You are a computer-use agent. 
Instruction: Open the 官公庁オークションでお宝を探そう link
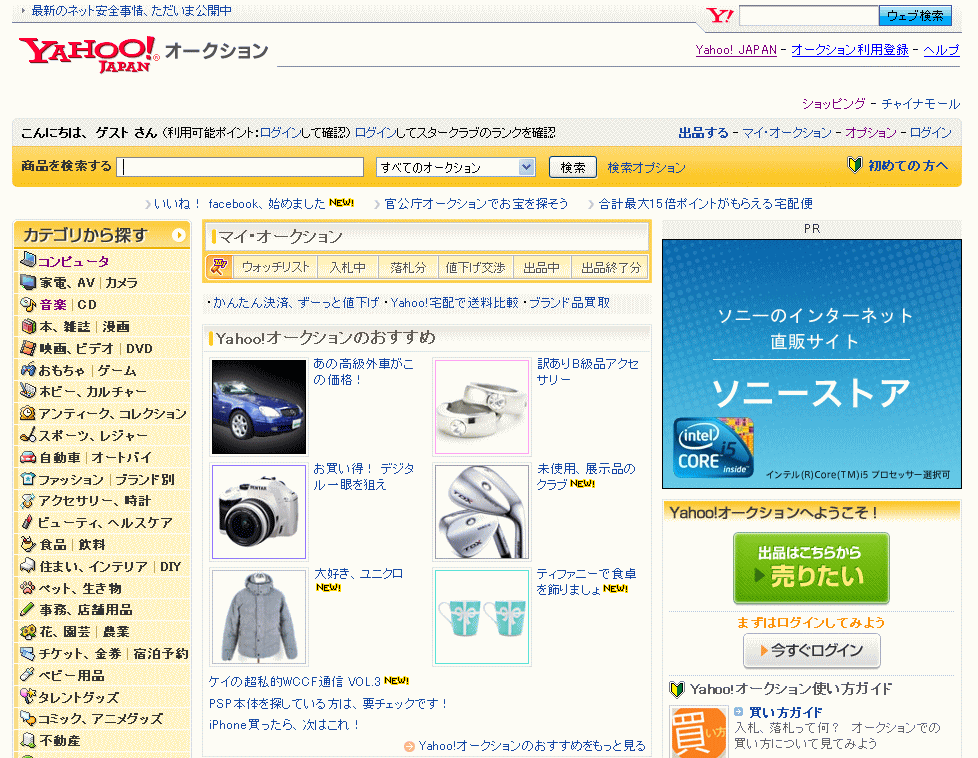[x=476, y=203]
